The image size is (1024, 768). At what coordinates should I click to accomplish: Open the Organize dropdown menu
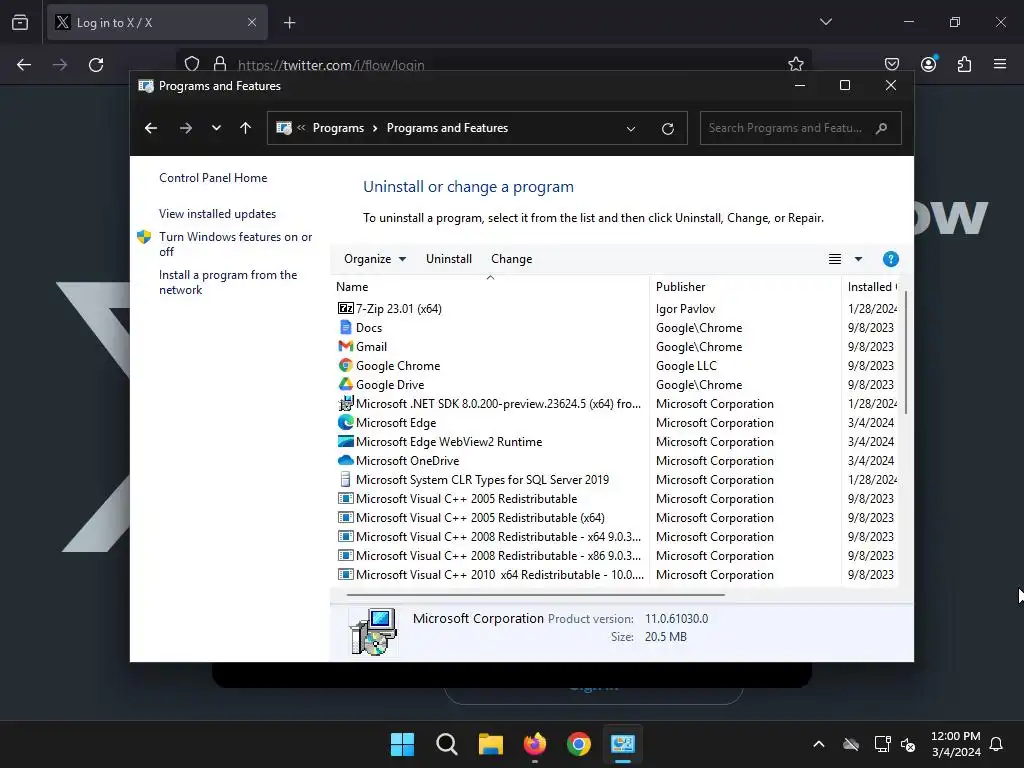point(375,259)
